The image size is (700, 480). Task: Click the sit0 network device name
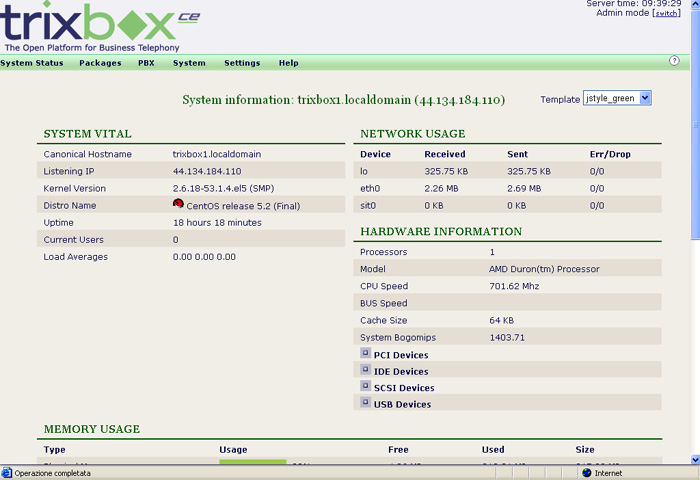pos(368,205)
